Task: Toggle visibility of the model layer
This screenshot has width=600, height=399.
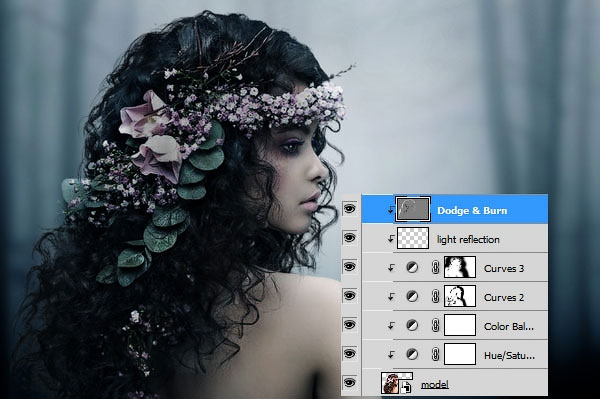Action: click(x=349, y=383)
